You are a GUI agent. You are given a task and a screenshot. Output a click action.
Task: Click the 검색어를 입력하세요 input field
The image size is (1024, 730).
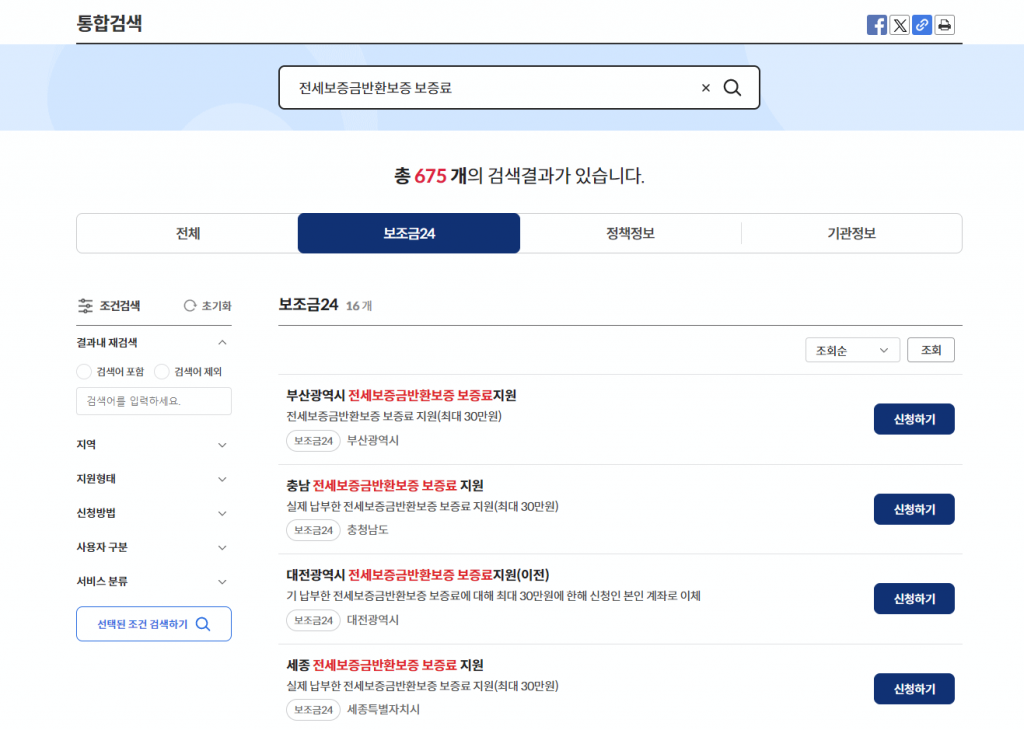pyautogui.click(x=154, y=401)
